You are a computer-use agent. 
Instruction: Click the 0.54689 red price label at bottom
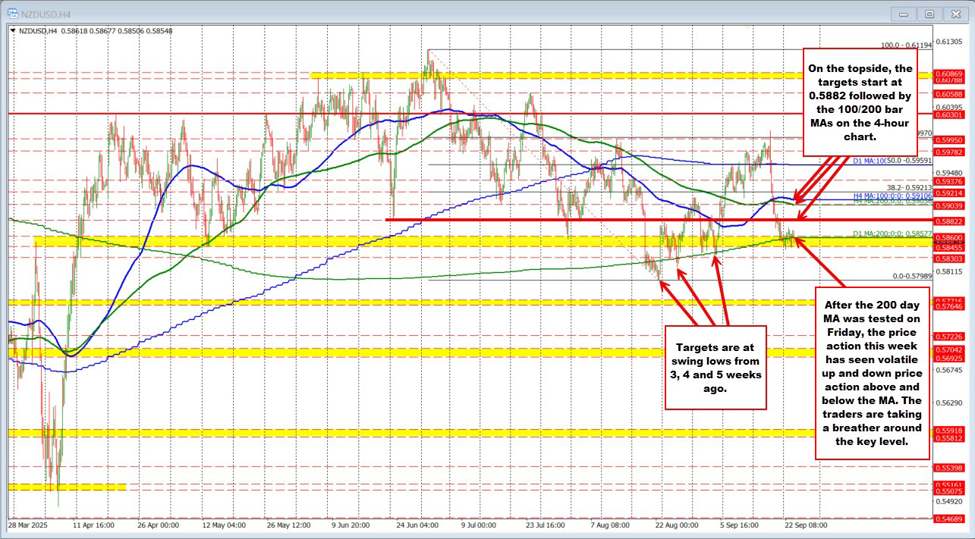tap(948, 520)
